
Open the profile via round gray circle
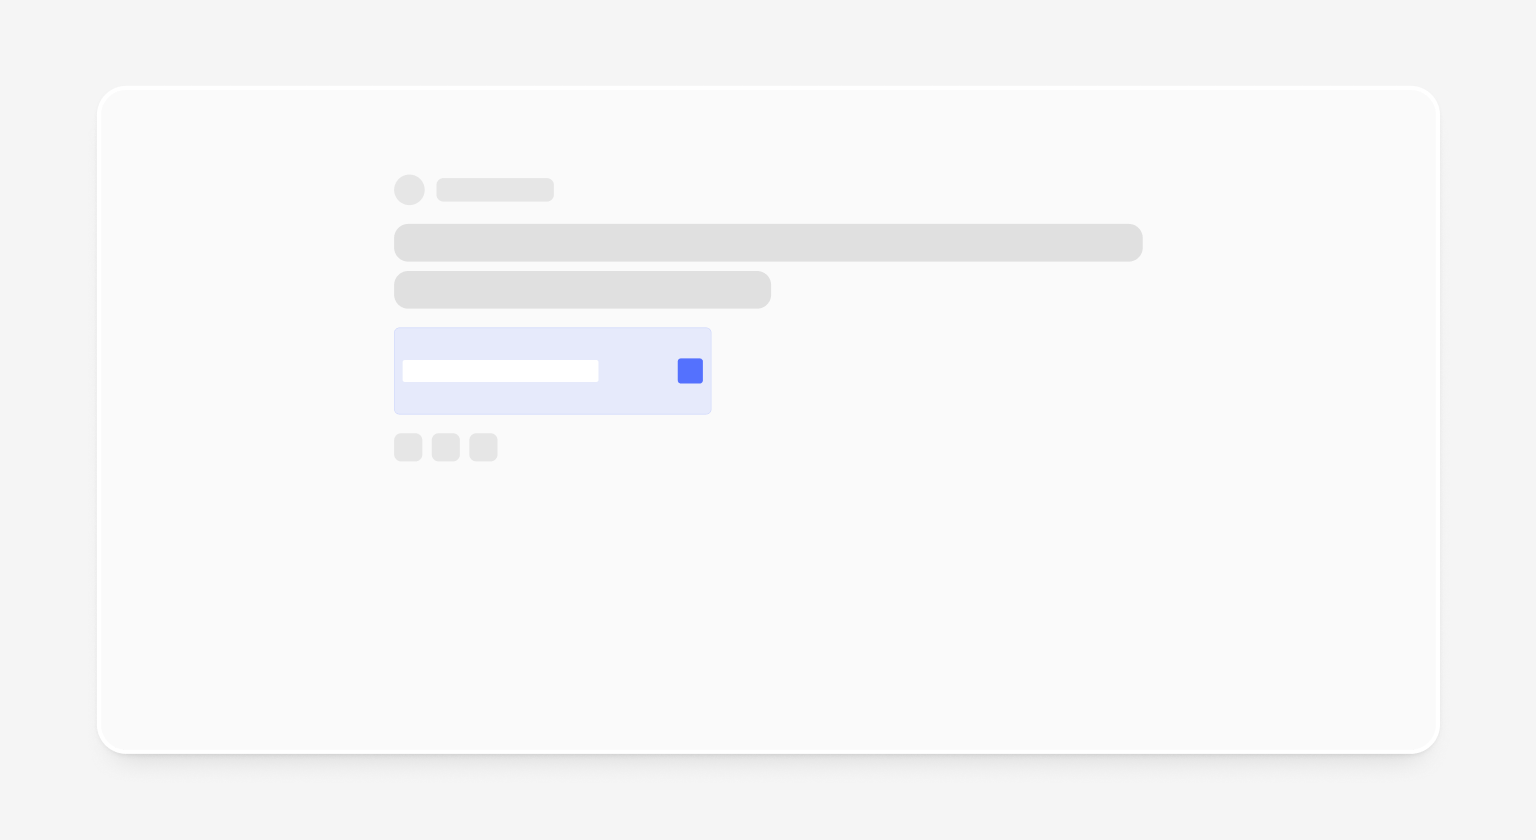point(409,190)
